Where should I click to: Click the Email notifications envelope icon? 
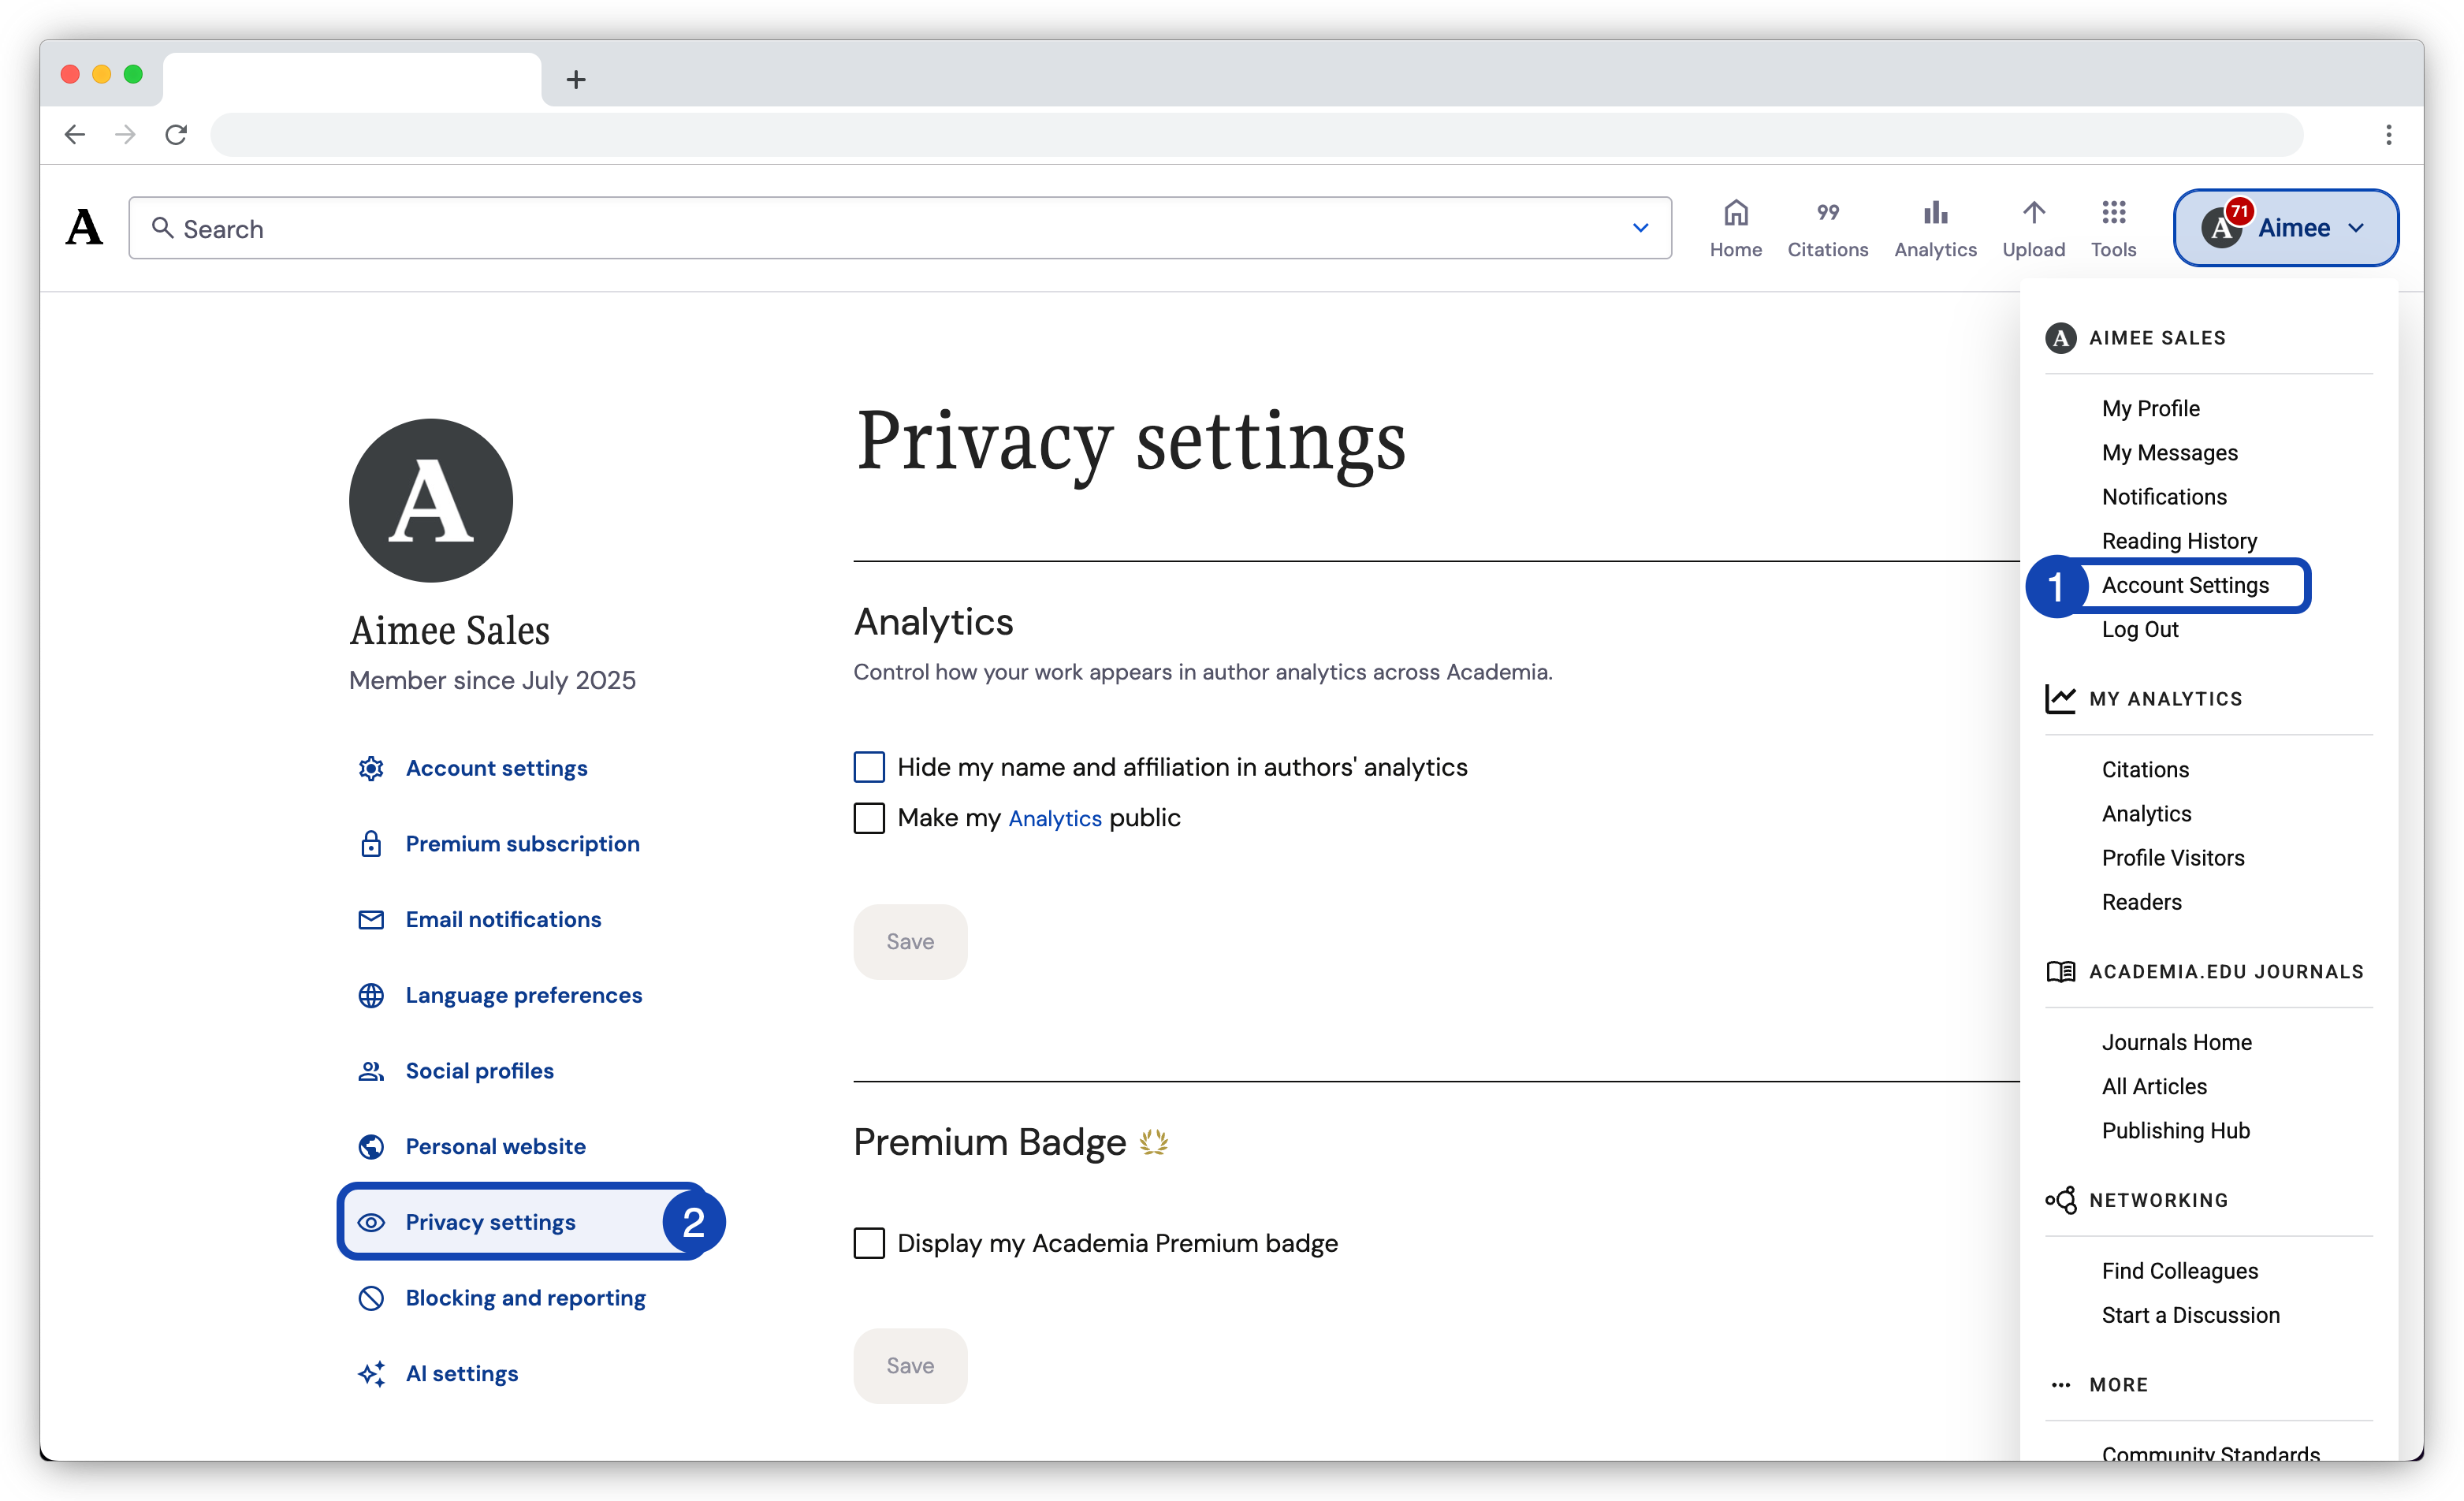pos(371,920)
